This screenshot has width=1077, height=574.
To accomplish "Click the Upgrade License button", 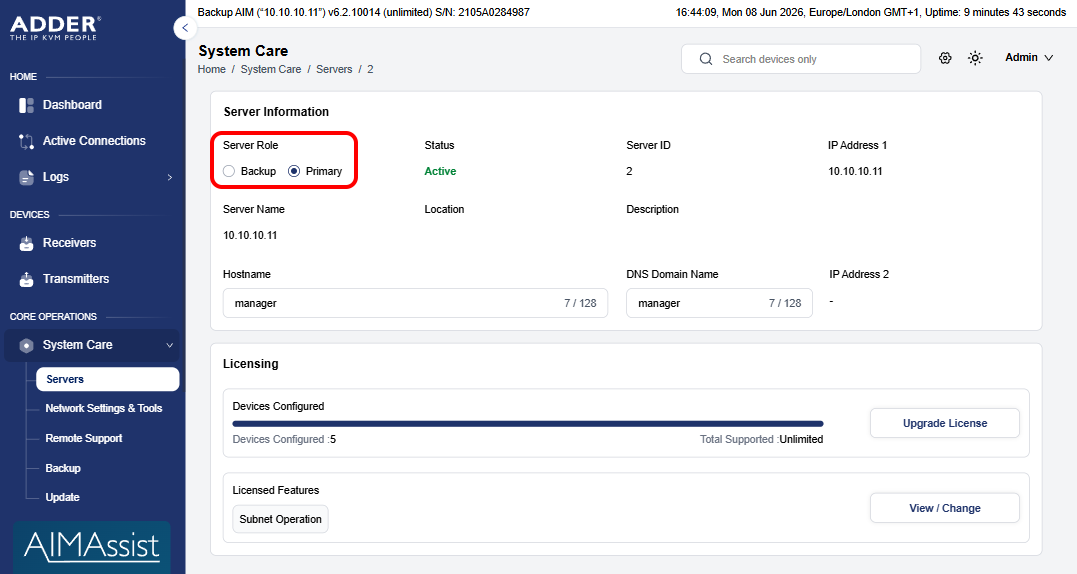I will [944, 423].
